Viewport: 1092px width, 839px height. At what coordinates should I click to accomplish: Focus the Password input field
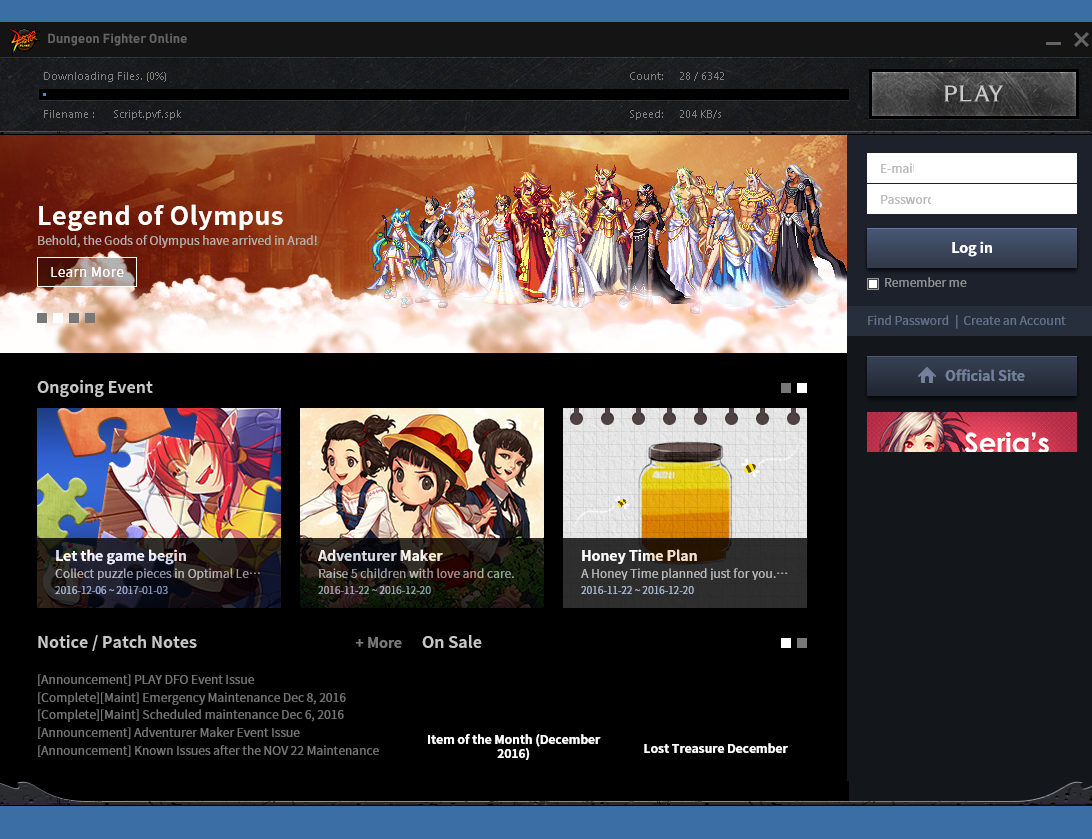click(972, 199)
